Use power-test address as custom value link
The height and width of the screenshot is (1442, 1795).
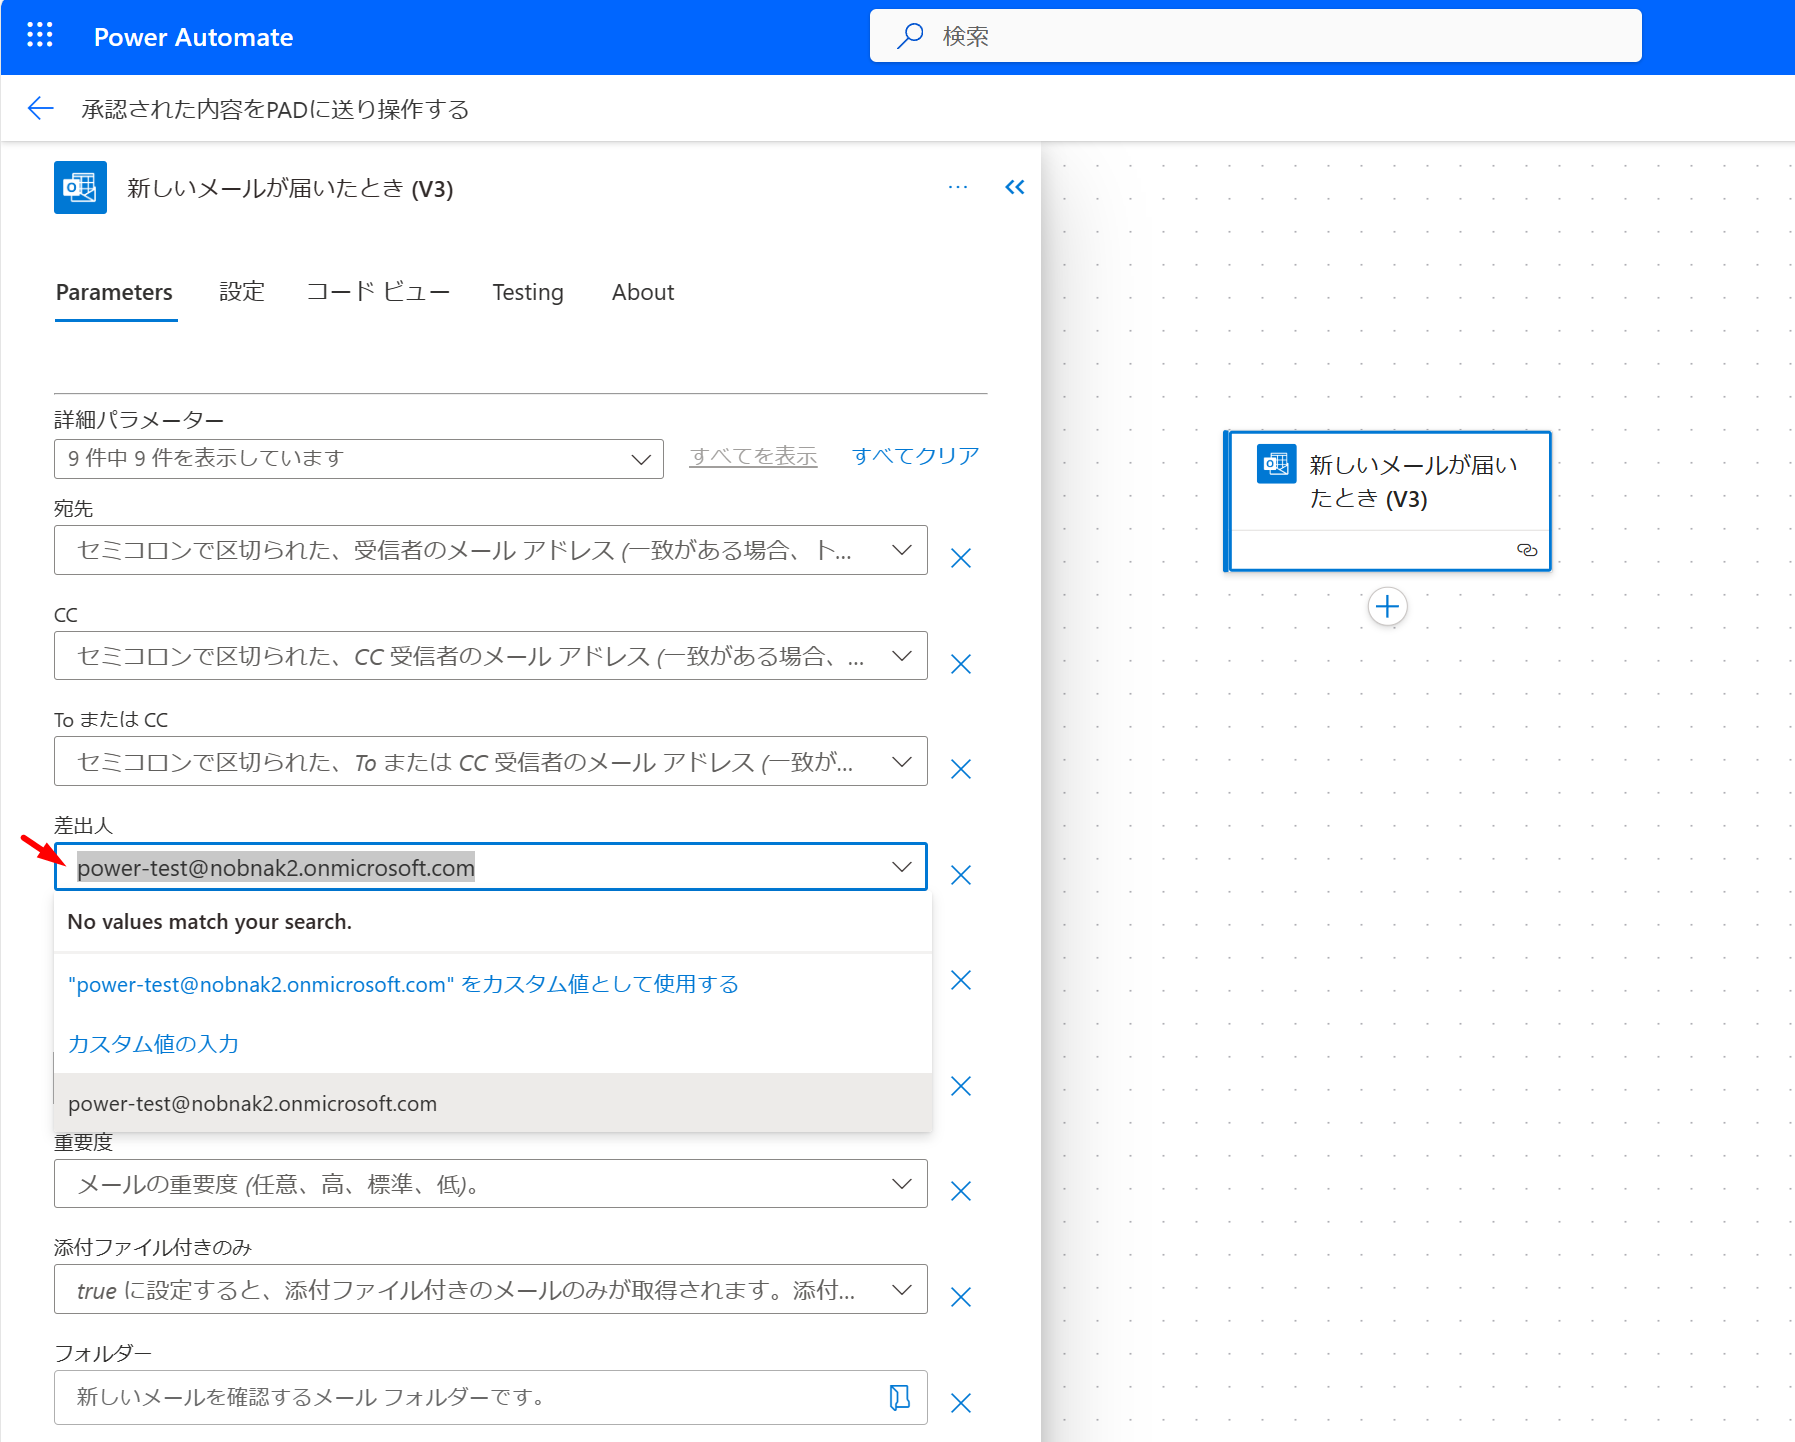pos(403,984)
